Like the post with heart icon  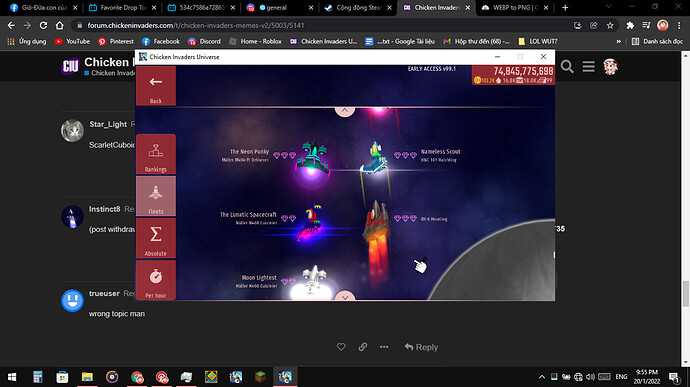pyautogui.click(x=341, y=347)
